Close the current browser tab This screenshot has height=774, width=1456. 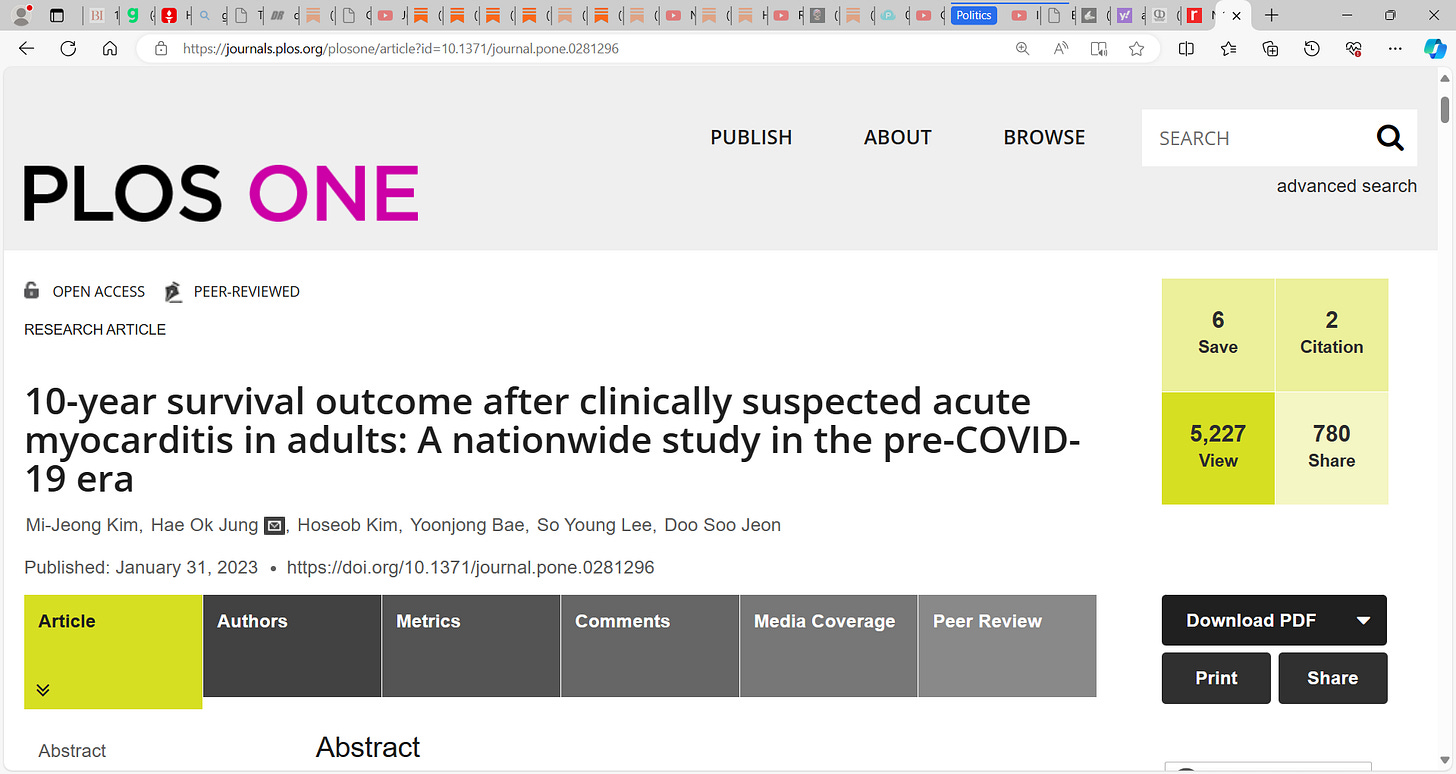click(x=1237, y=15)
